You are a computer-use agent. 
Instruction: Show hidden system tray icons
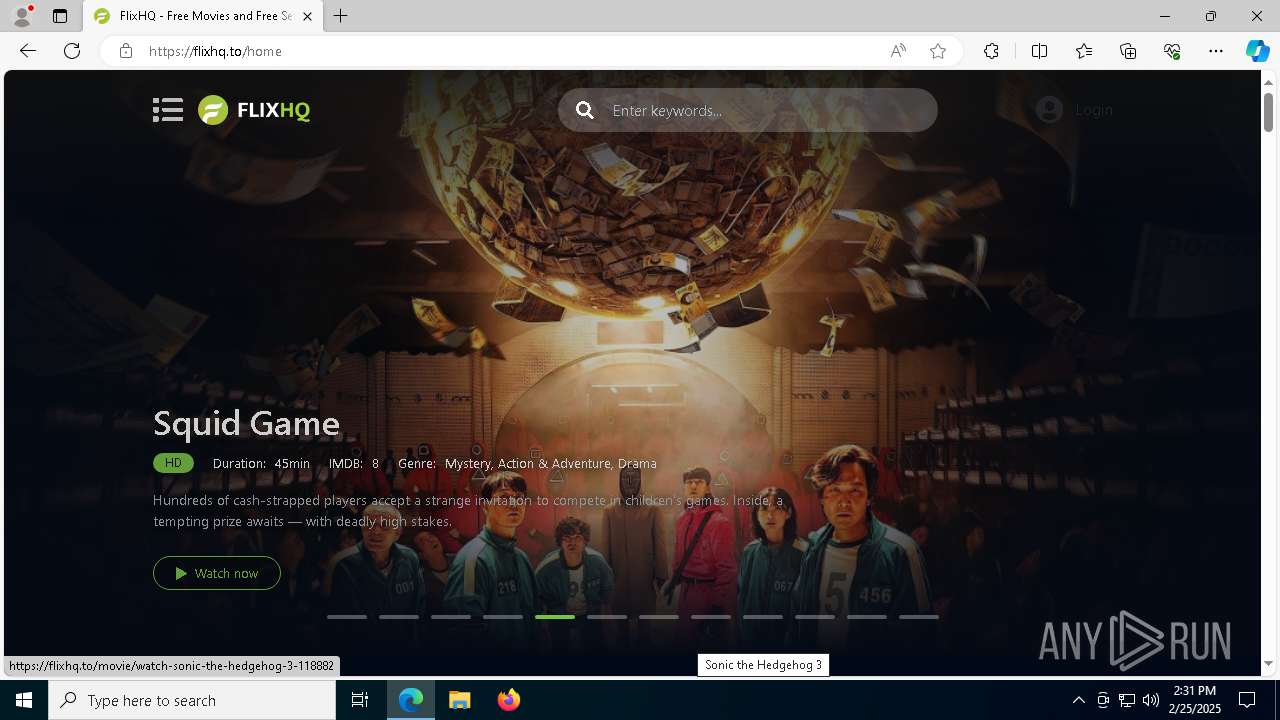[1078, 700]
